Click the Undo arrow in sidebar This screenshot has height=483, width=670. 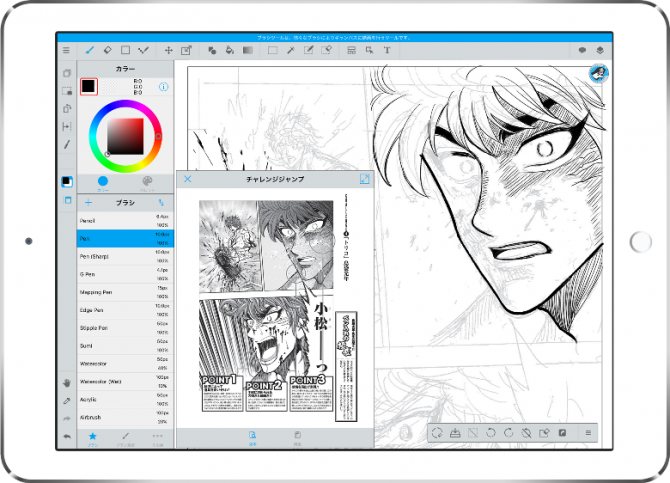tap(67, 437)
